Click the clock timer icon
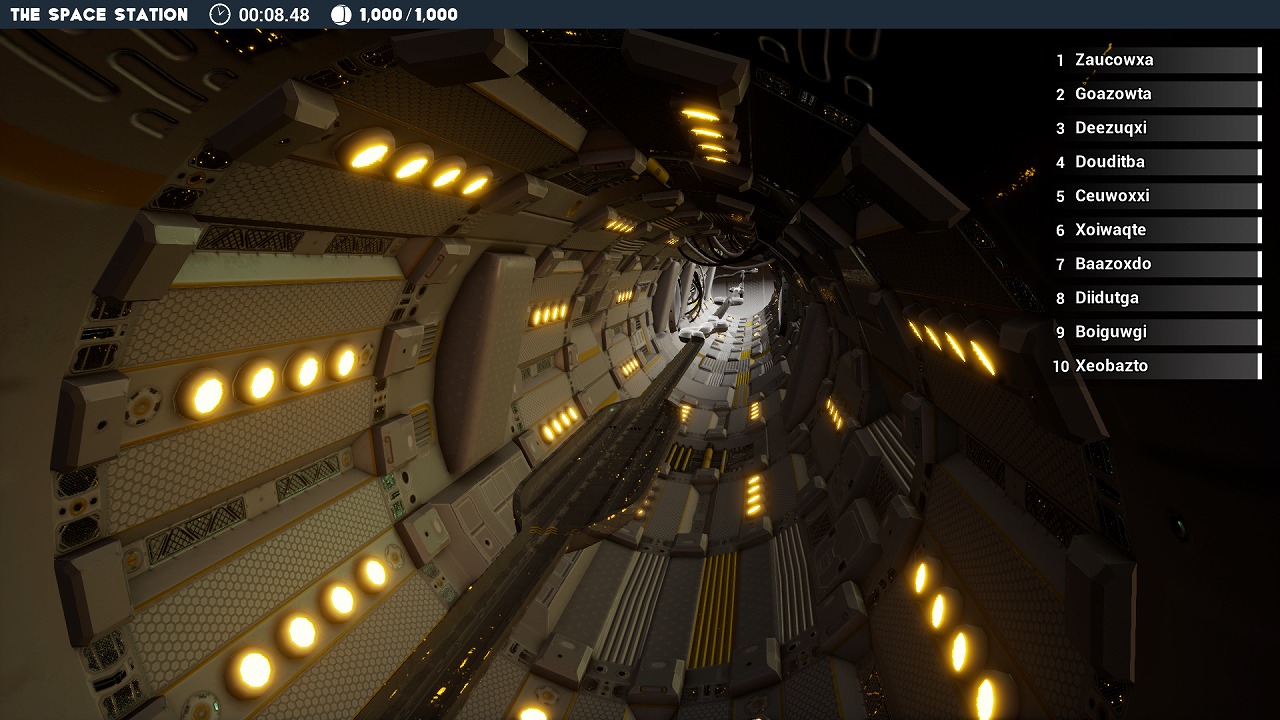The height and width of the screenshot is (720, 1280). [220, 14]
